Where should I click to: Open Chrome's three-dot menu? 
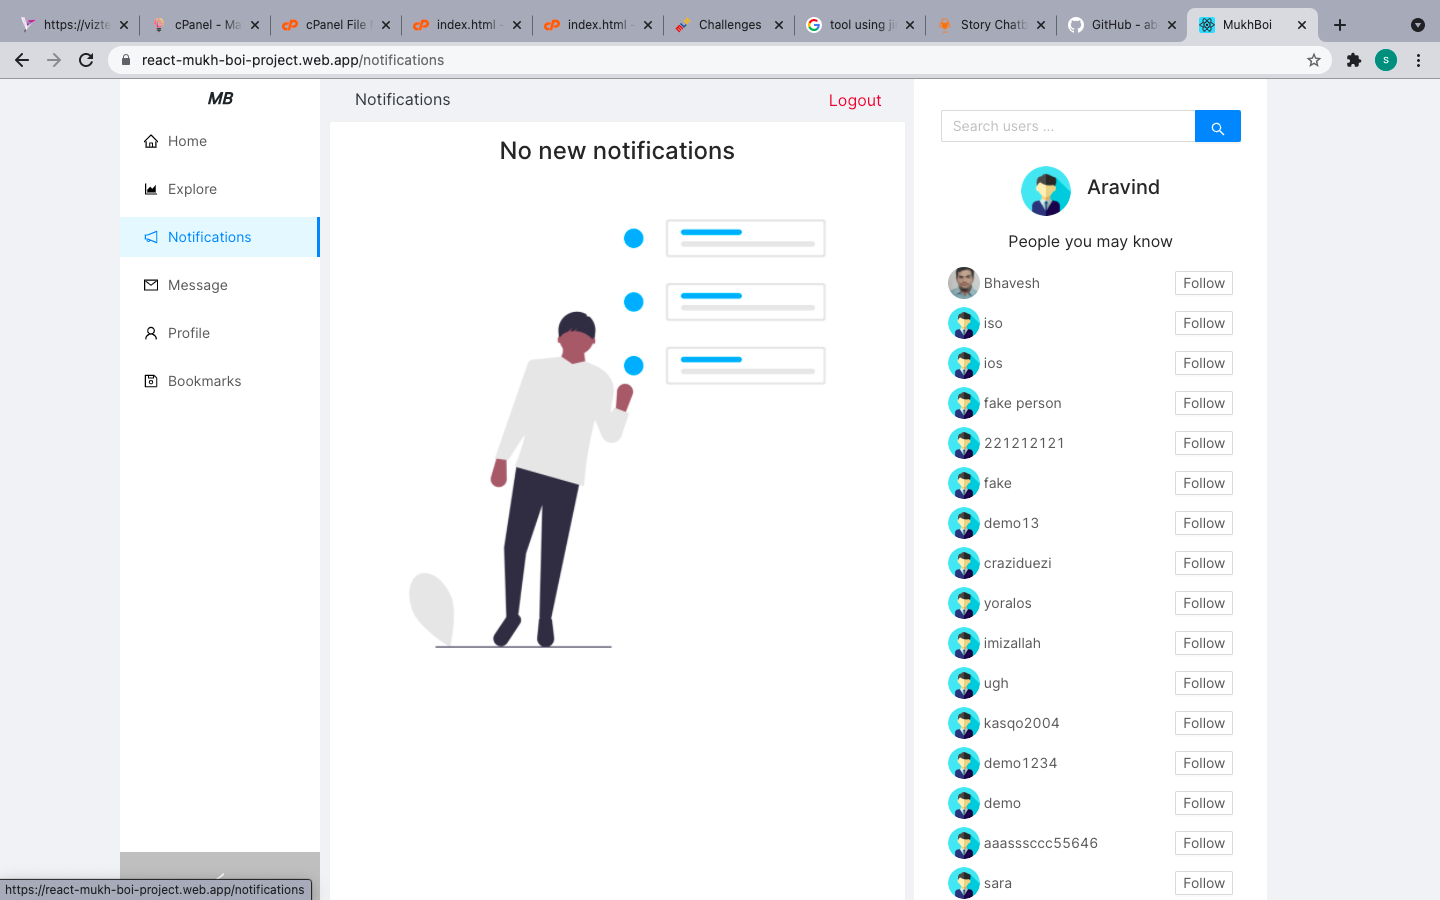point(1418,60)
